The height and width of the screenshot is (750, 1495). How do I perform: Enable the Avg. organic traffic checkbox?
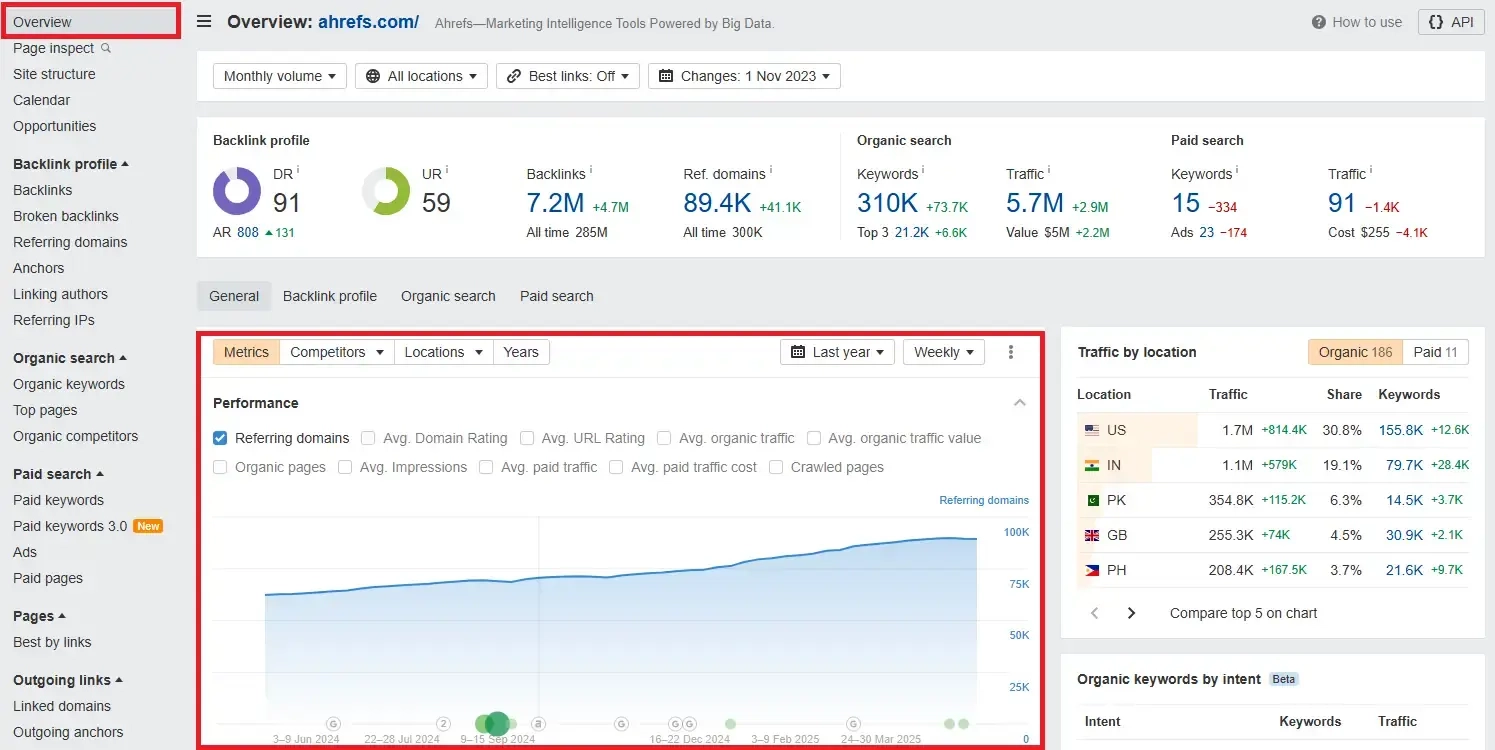coord(664,438)
